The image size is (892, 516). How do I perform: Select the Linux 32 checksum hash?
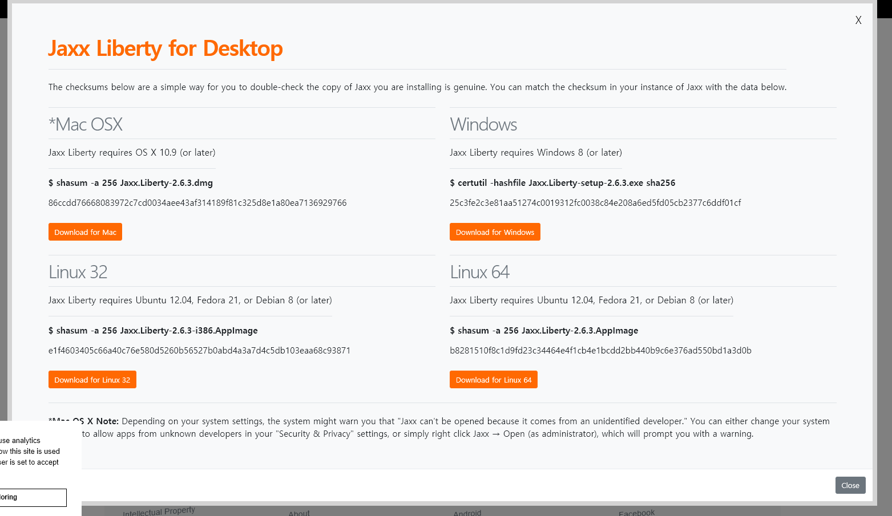point(199,350)
